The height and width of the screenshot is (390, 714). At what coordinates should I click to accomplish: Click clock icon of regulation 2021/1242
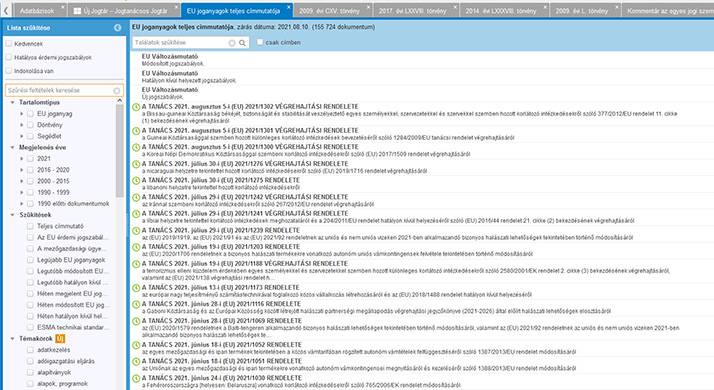coord(136,198)
